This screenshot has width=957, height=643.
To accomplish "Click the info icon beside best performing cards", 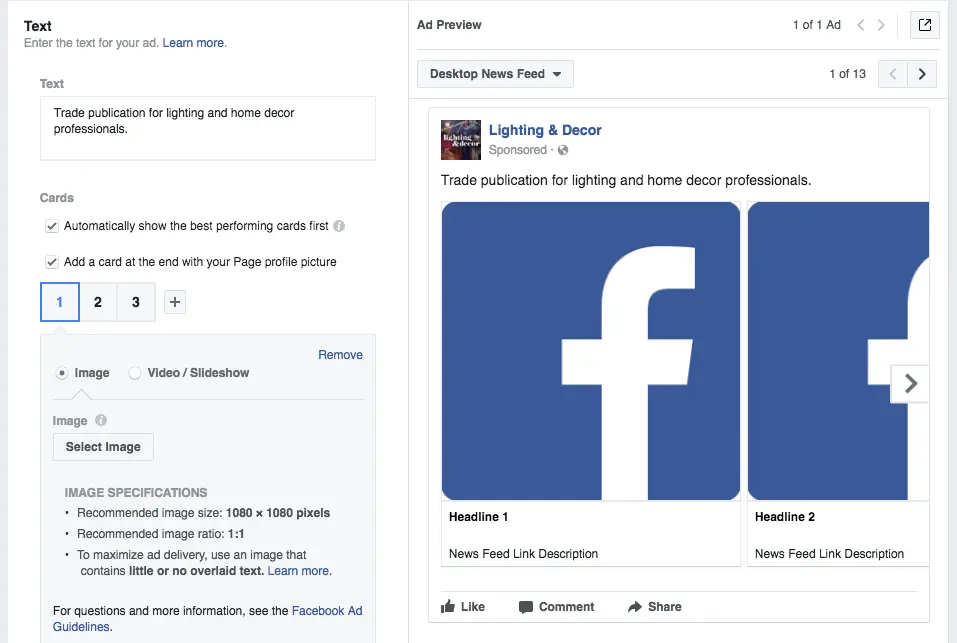I will click(339, 226).
